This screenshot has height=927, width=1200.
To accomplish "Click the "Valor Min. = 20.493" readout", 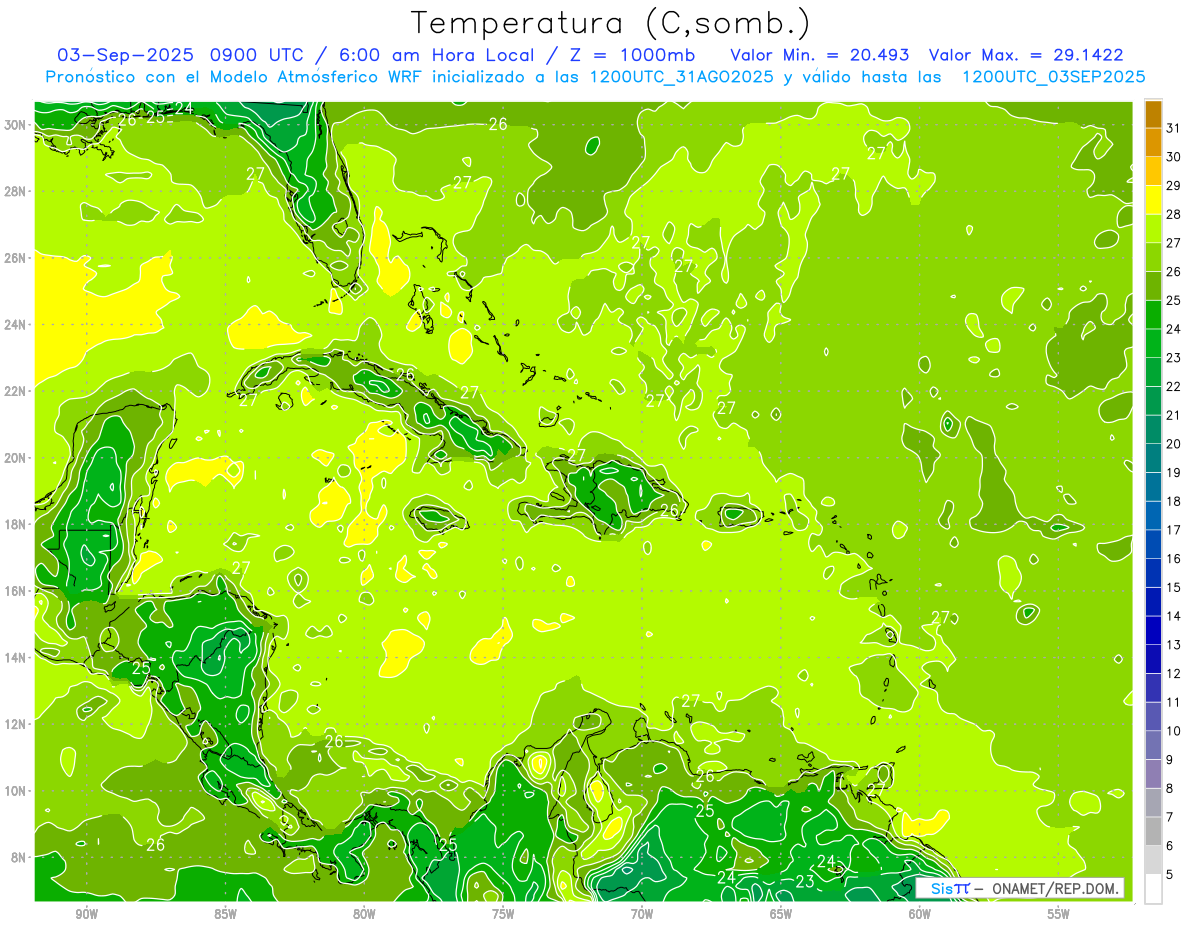I will [819, 55].
